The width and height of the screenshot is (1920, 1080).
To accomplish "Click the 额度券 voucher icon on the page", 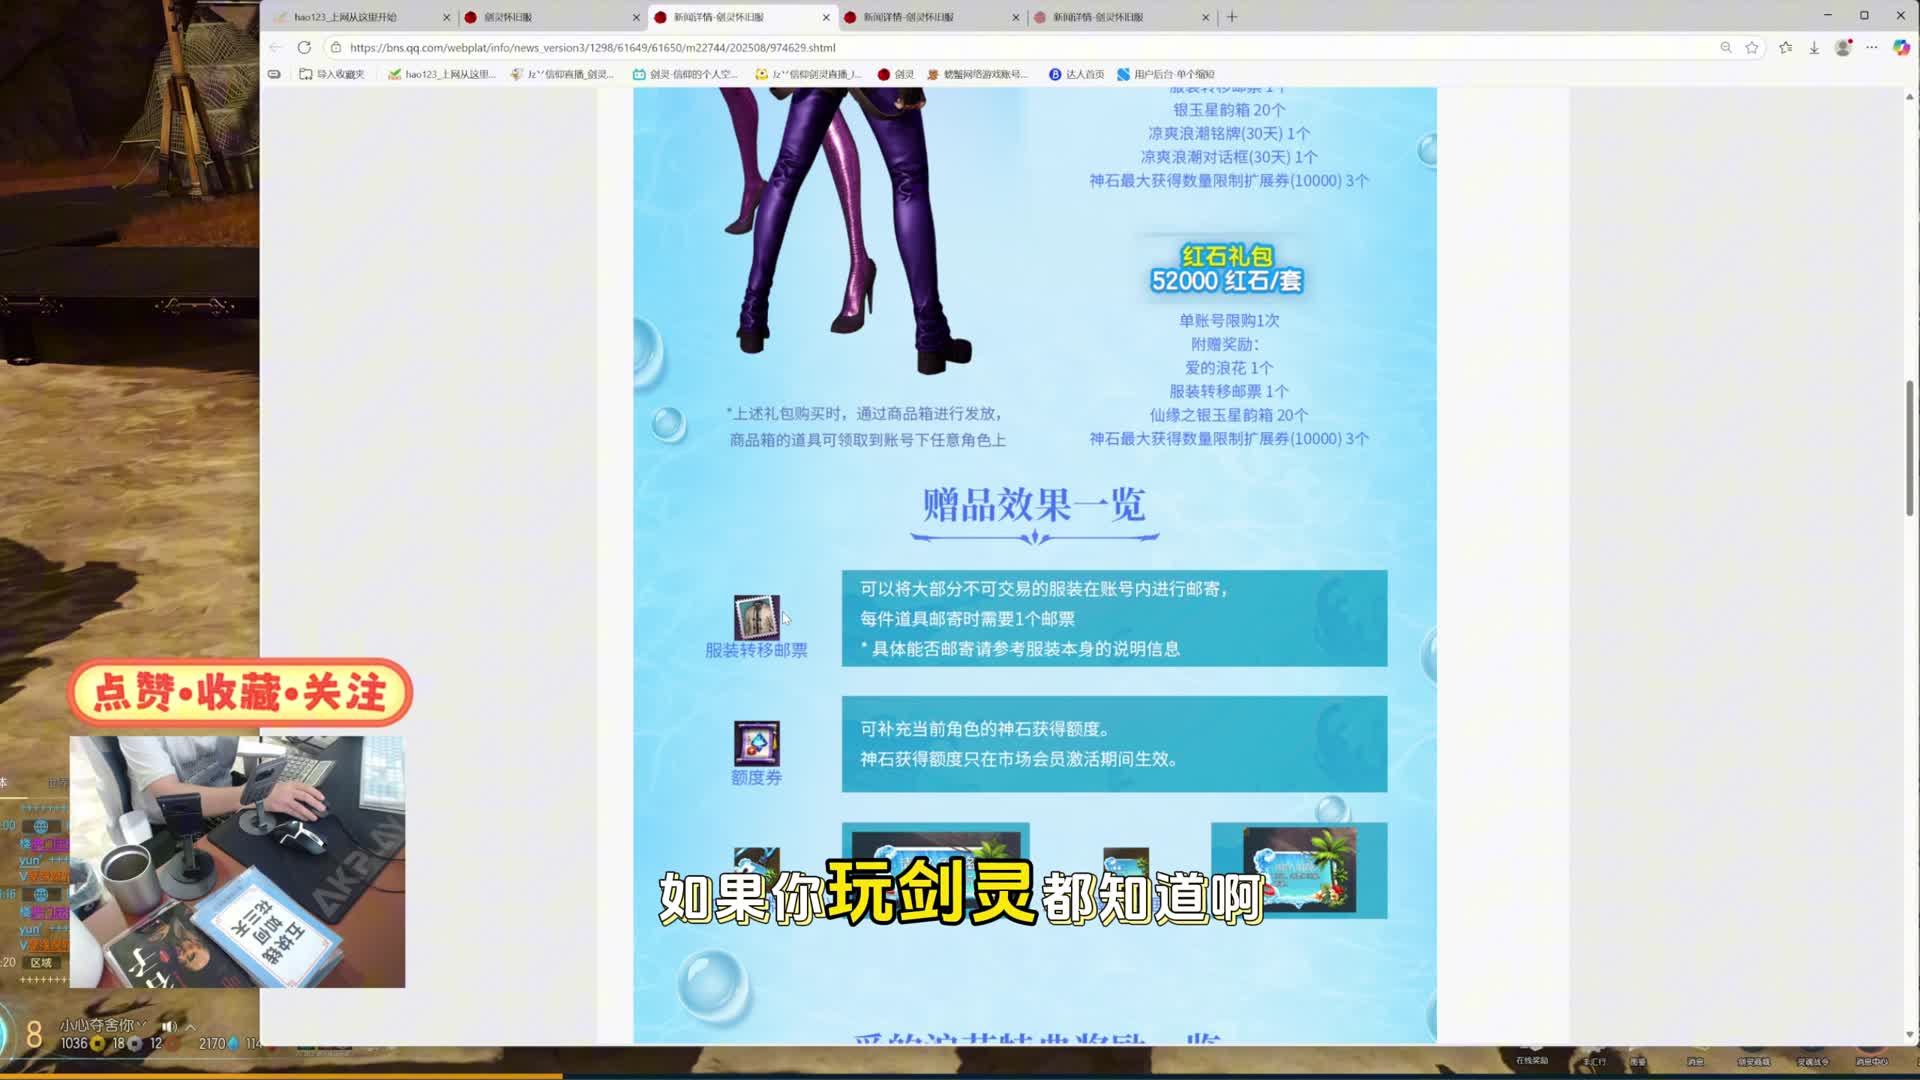I will (x=756, y=745).
